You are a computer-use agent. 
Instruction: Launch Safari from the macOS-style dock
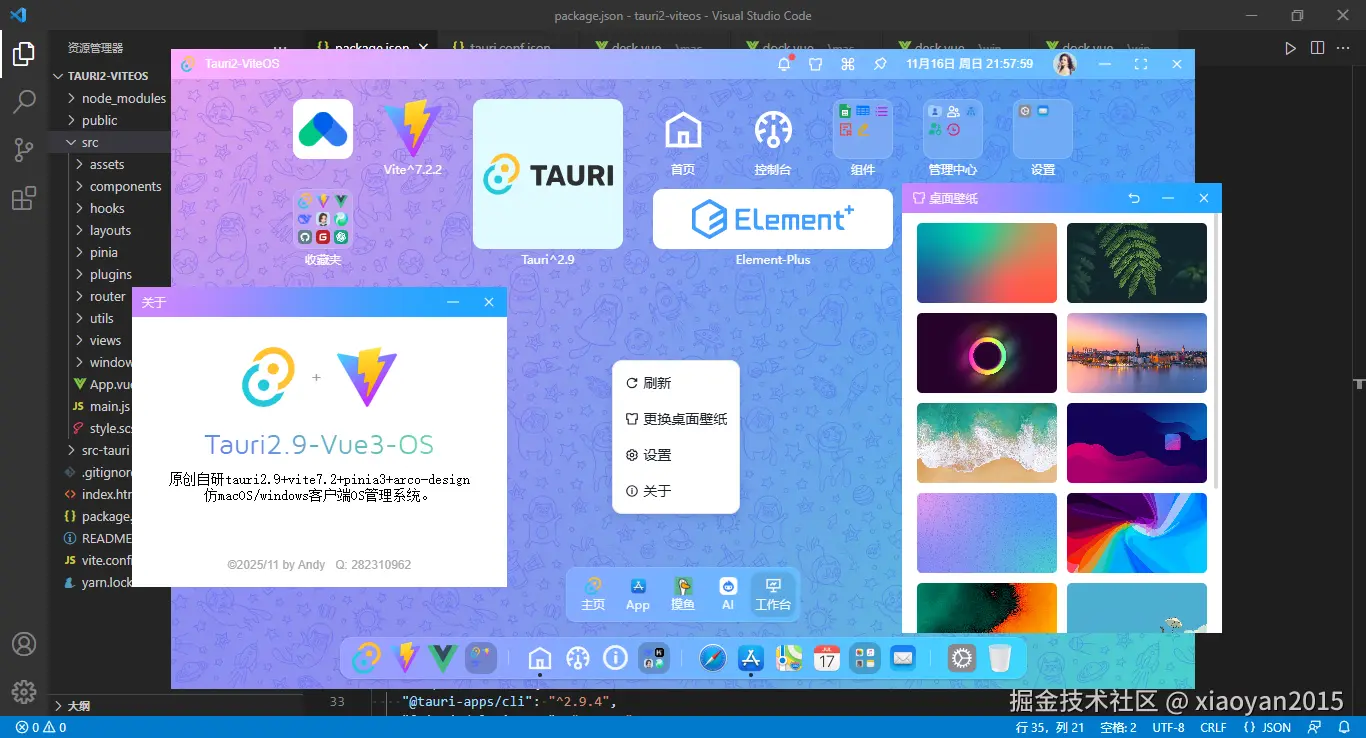click(x=712, y=658)
